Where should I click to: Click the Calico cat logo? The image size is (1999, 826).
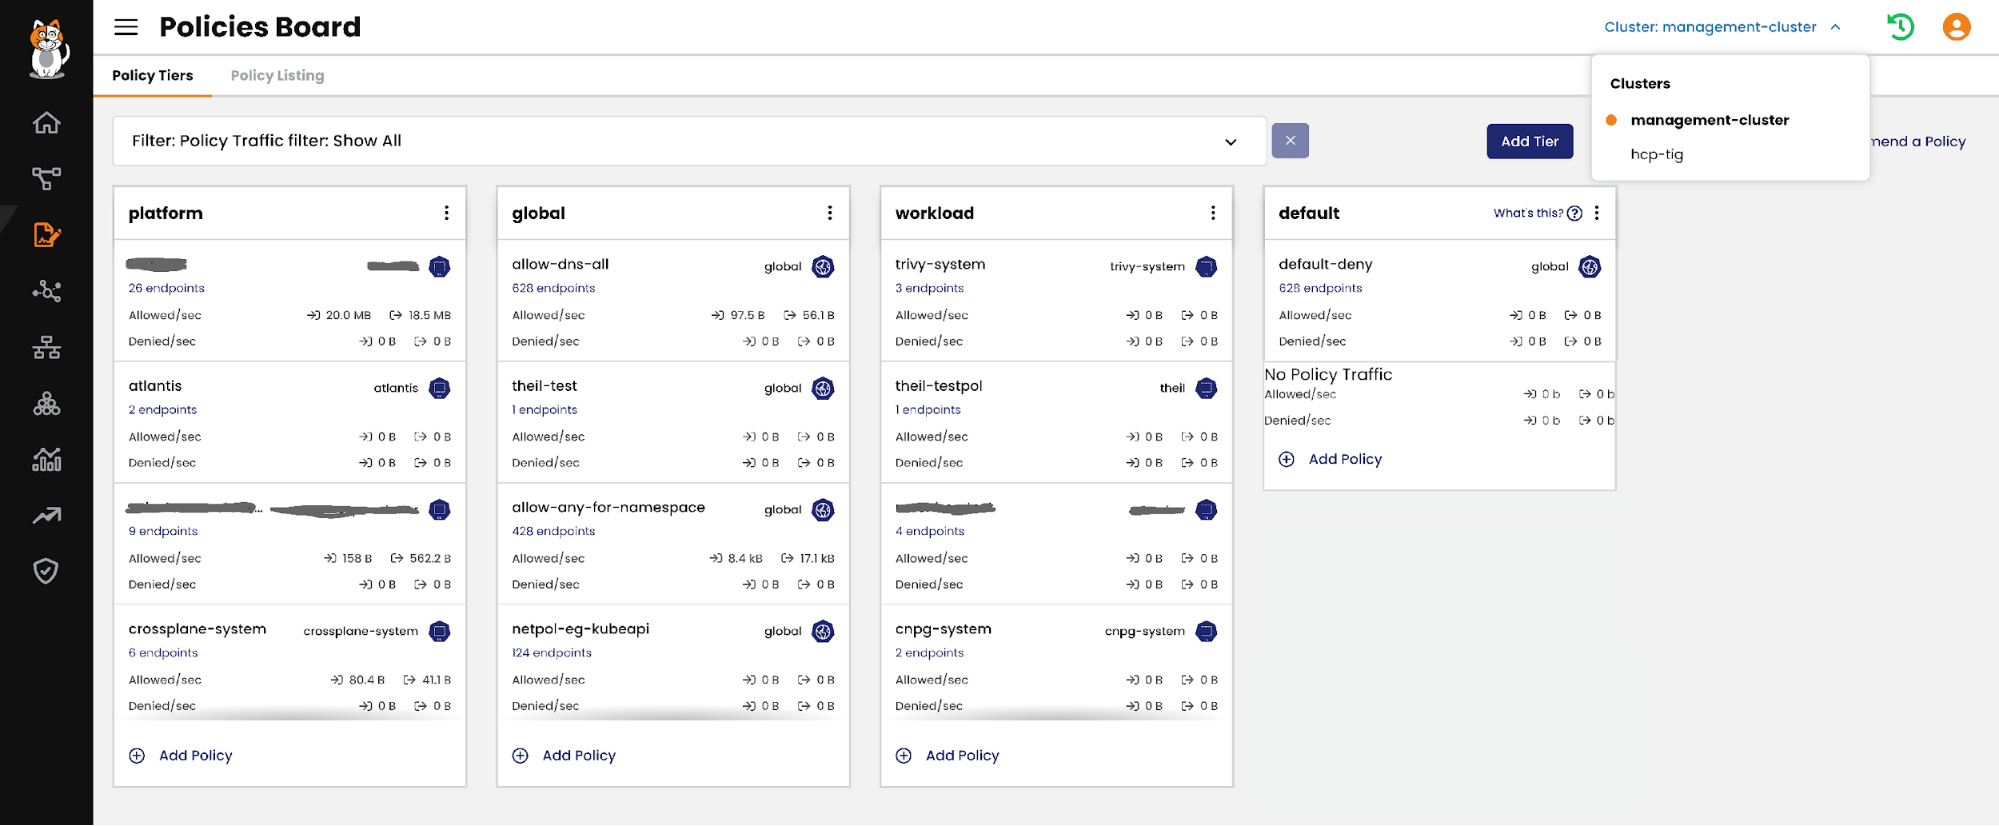[x=47, y=48]
